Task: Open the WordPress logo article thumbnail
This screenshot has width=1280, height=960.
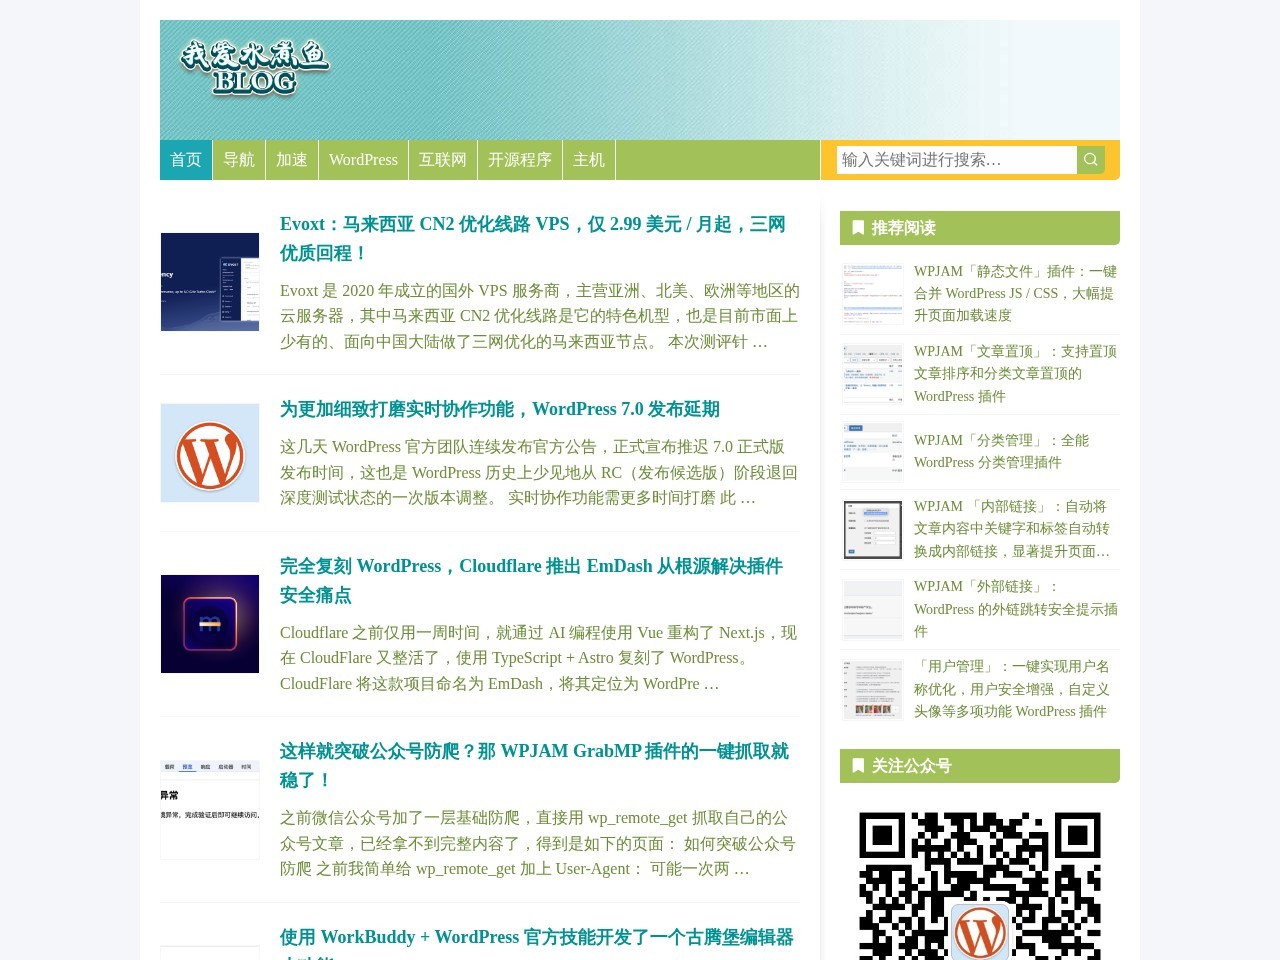Action: pos(210,453)
